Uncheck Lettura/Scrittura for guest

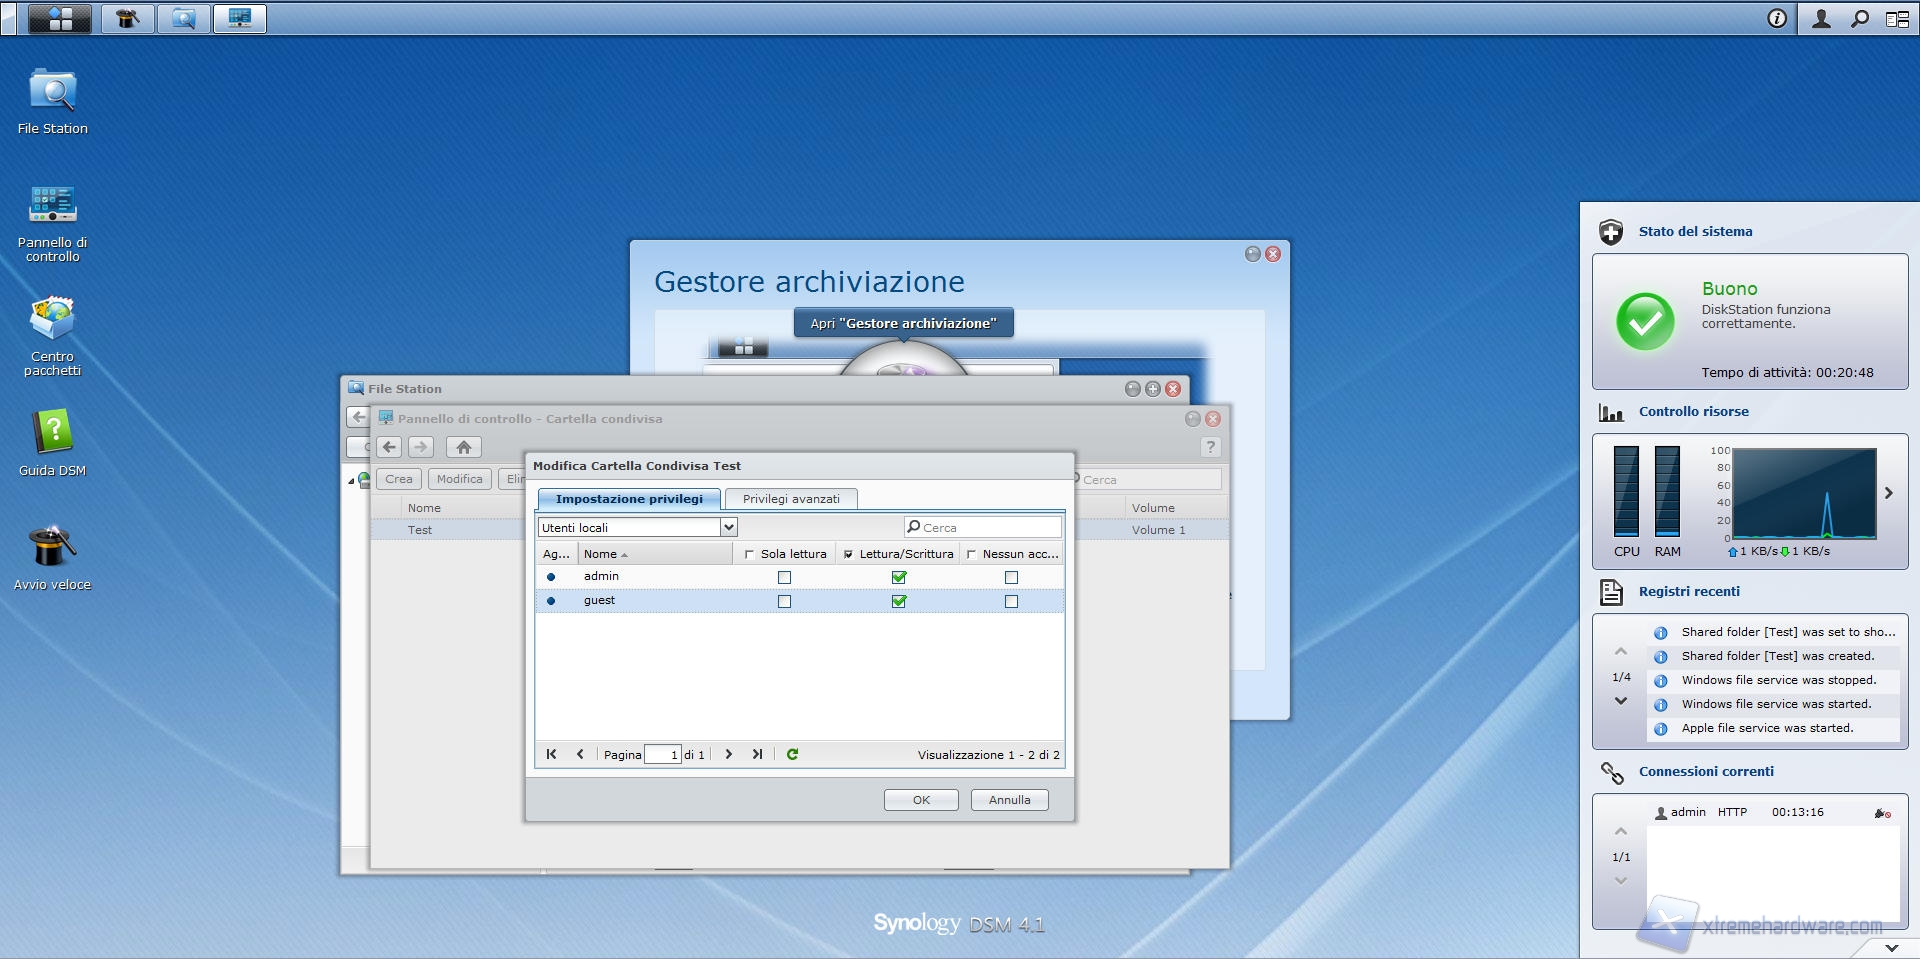click(899, 601)
